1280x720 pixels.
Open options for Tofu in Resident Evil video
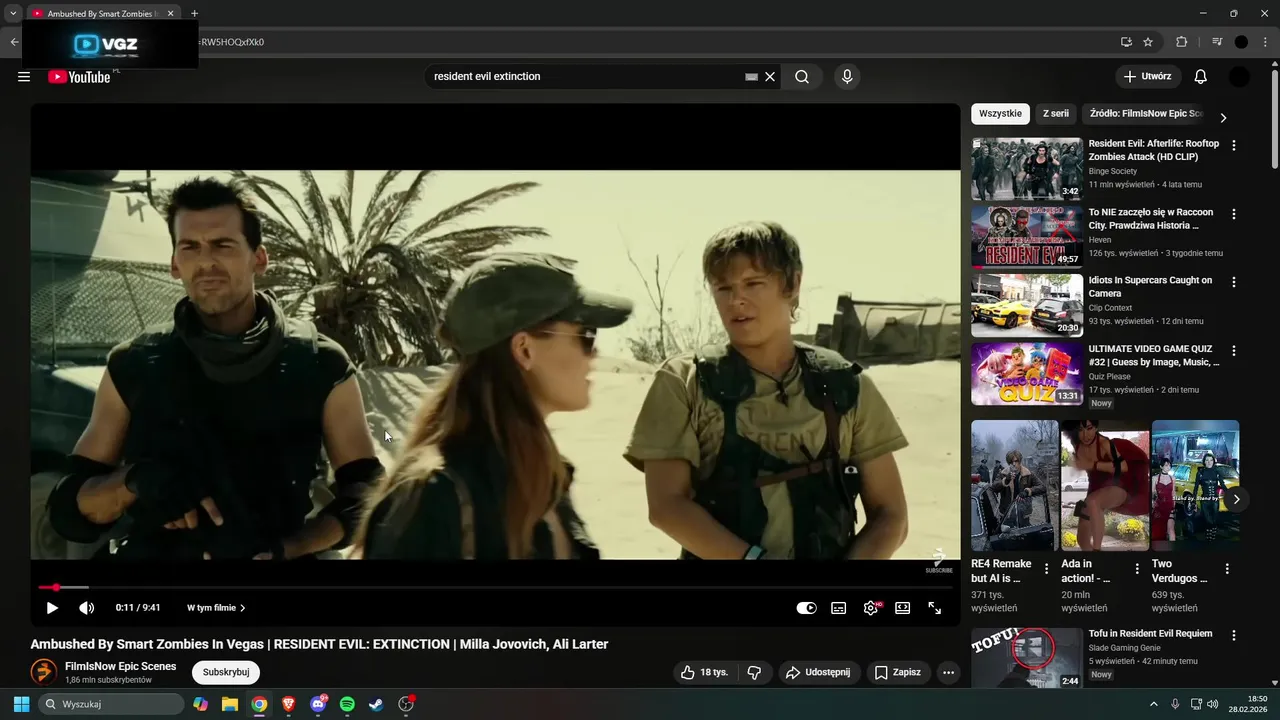pos(1234,635)
